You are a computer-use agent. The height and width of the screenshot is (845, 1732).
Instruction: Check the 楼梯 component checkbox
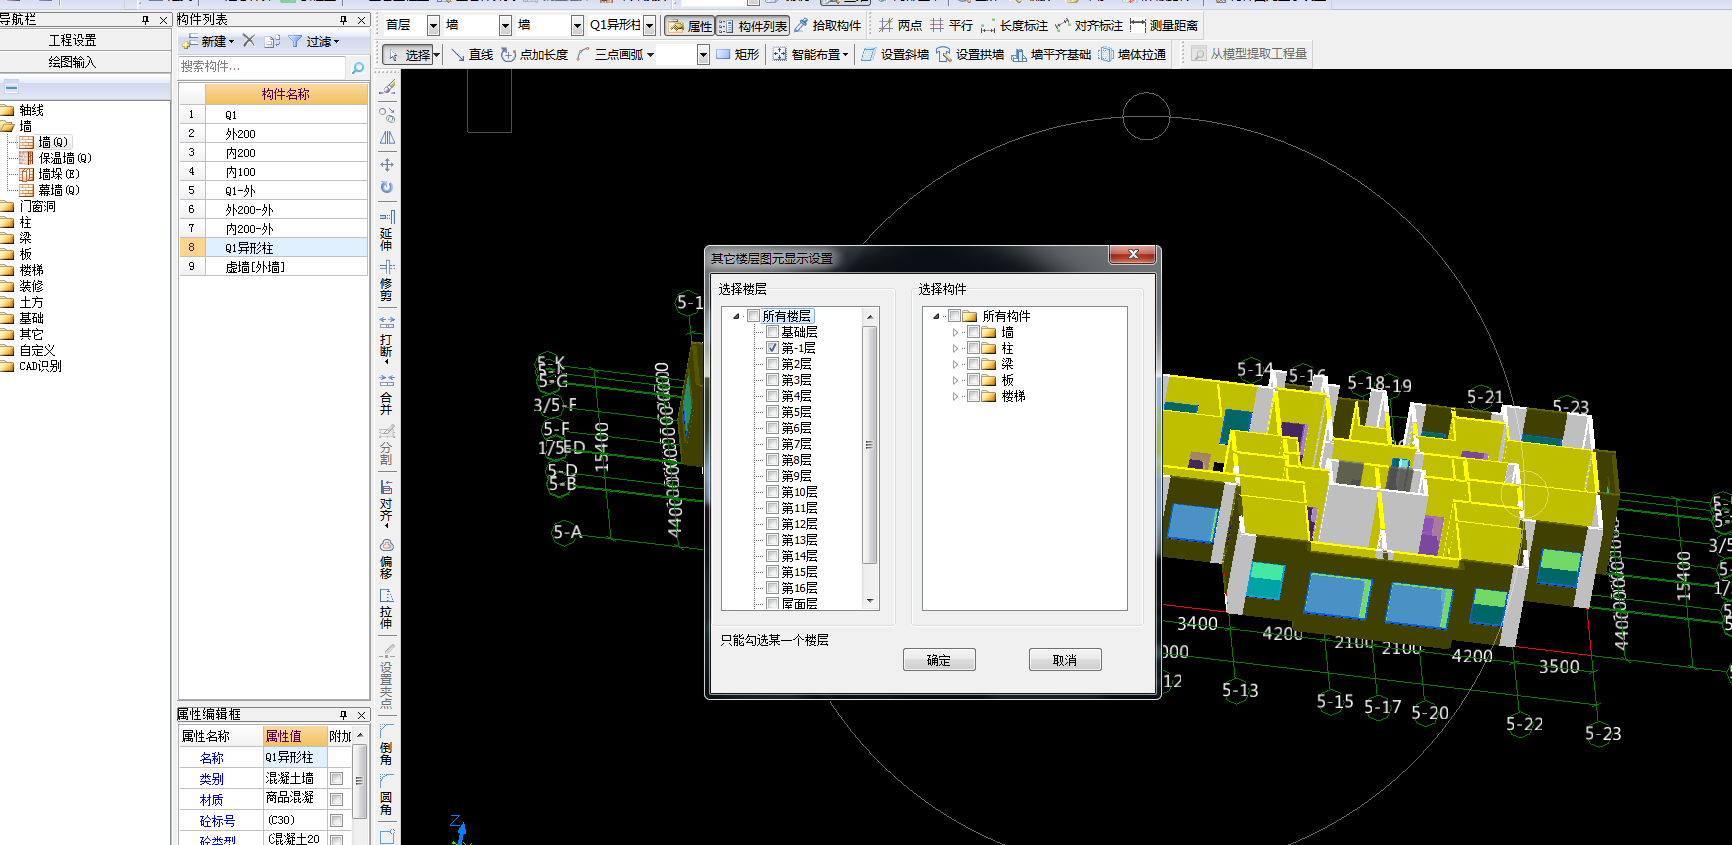point(973,396)
